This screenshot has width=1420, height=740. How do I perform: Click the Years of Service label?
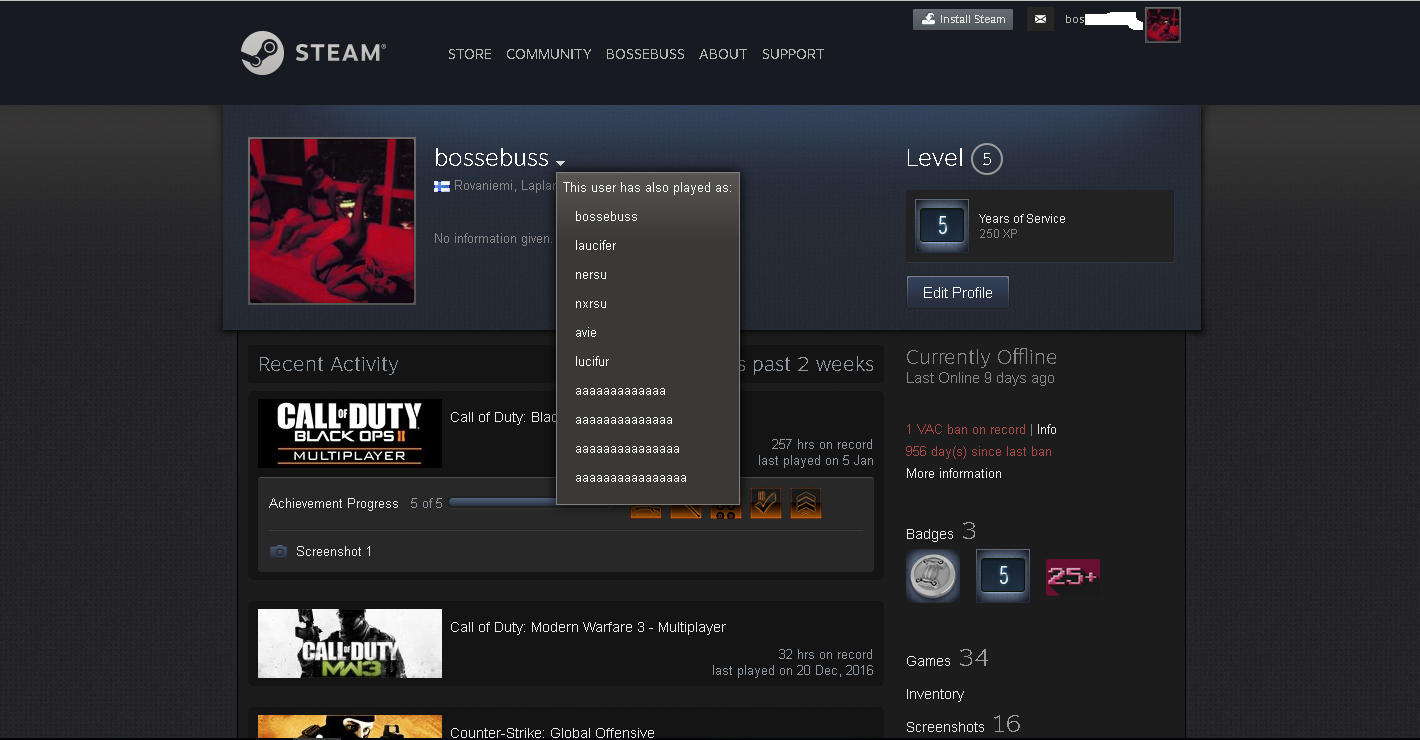click(x=1022, y=219)
